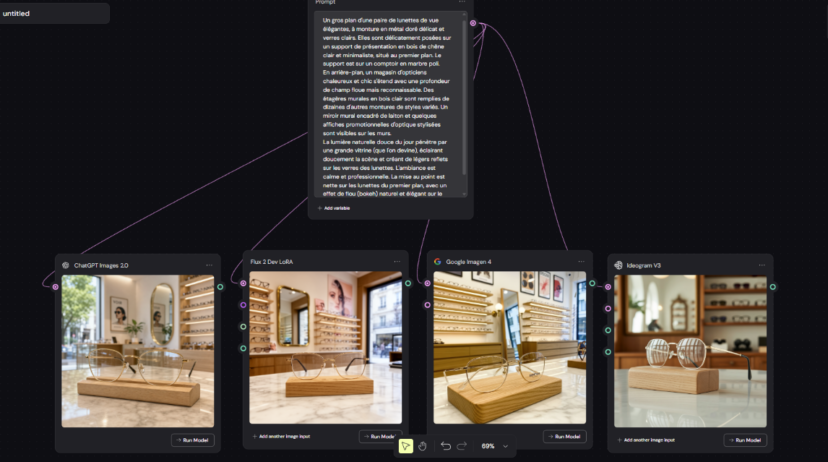This screenshot has height=462, width=828.
Task: Click Ideogram V3 output connector
Action: point(773,287)
